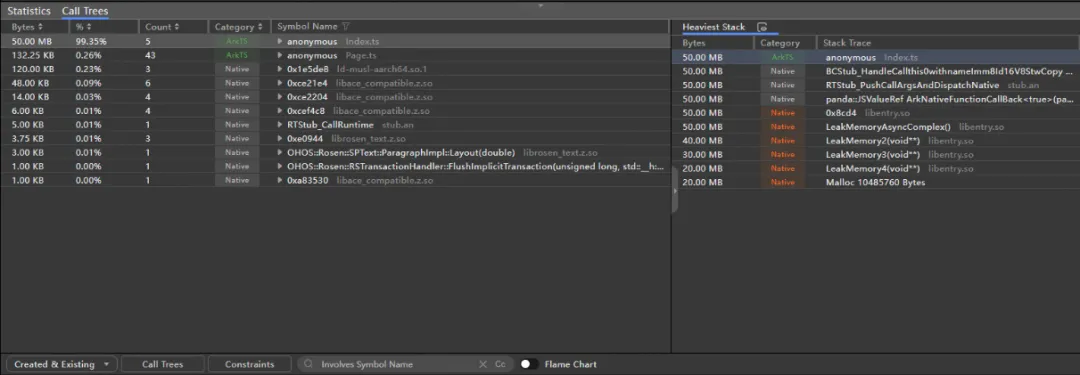Screen dimensions: 1080x375
Task: Select the LeakMemory2(void**) stack frame
Action: (900, 141)
